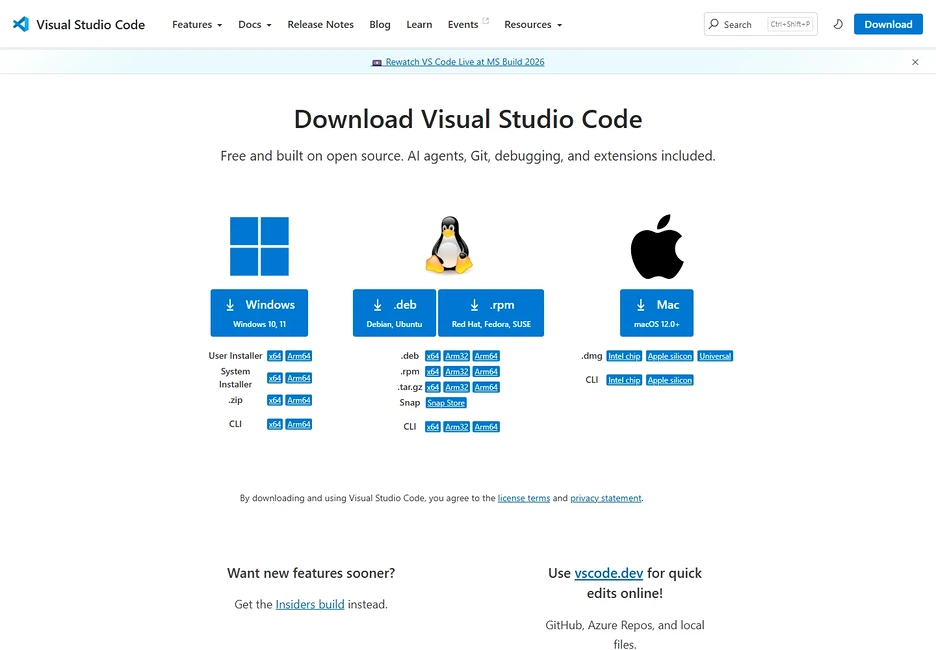Download Linux .tar.gz Arm64 archive
Screen dimensions: 936x650
486,387
